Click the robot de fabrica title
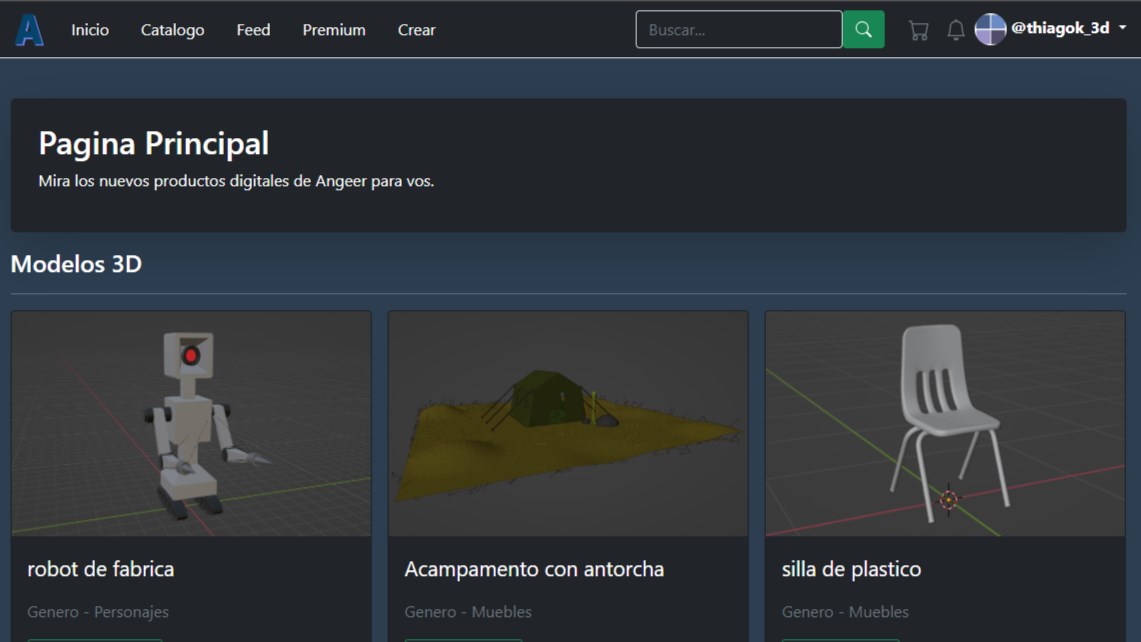 point(100,569)
